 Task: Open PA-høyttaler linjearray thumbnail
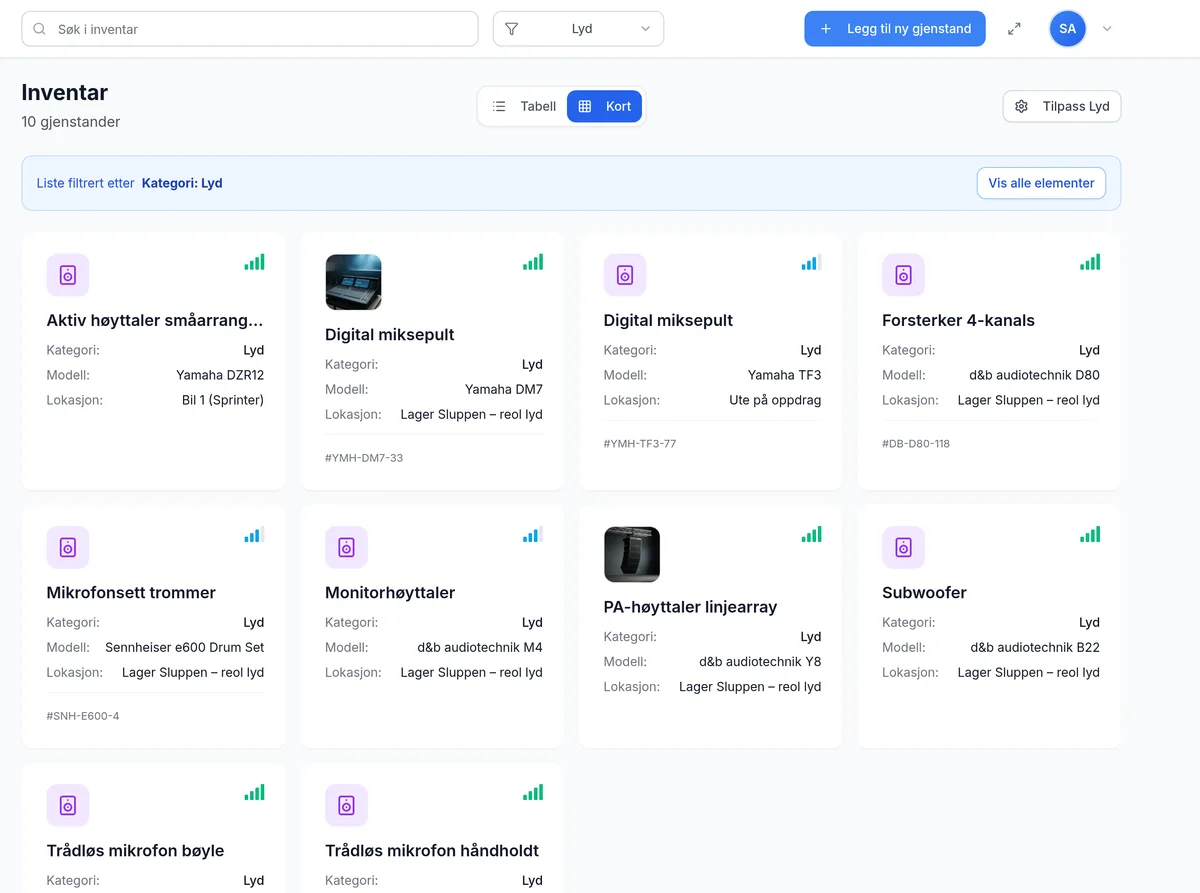(x=632, y=554)
